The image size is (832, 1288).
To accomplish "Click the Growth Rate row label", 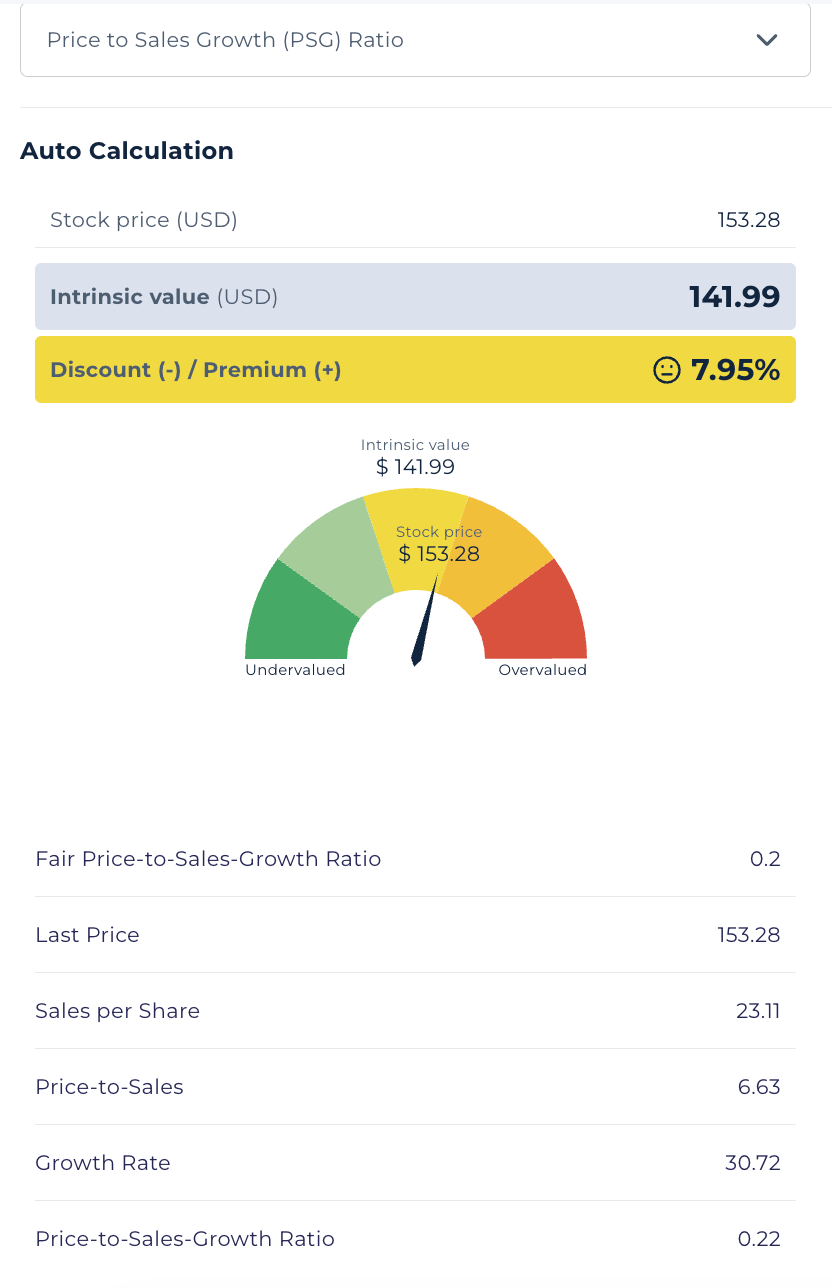I will [x=103, y=1163].
